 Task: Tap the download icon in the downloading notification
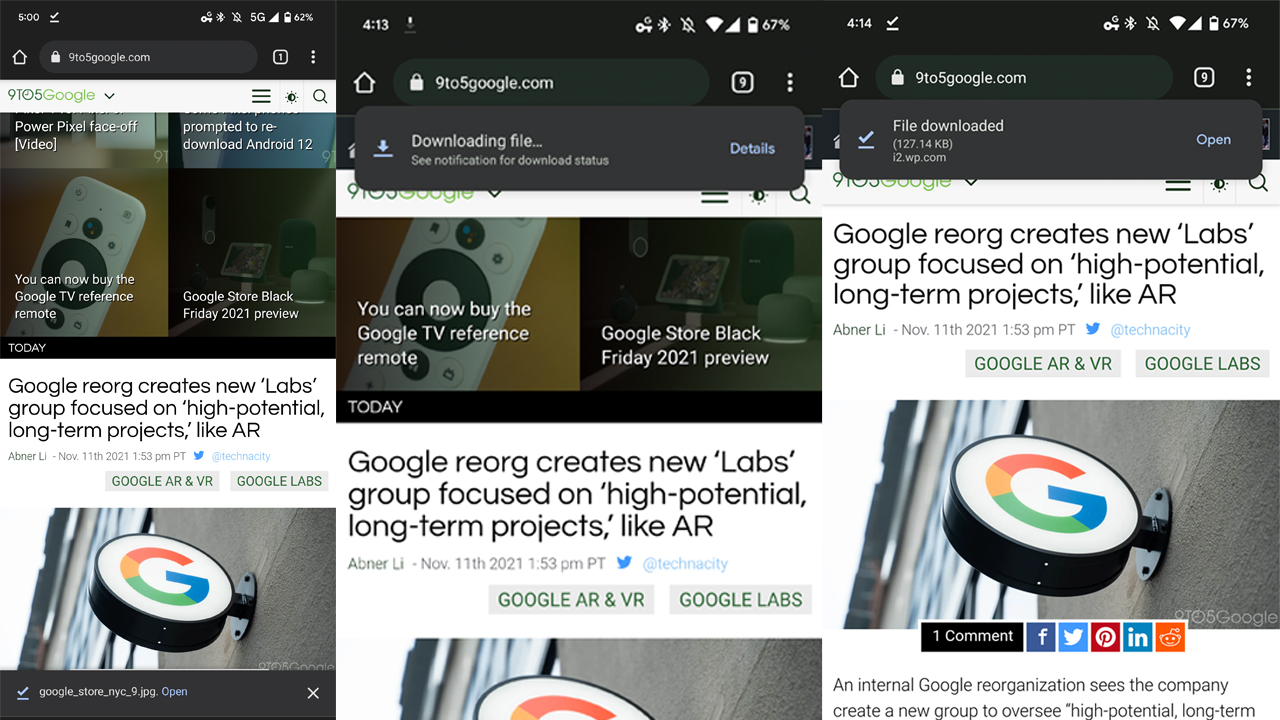[x=383, y=147]
